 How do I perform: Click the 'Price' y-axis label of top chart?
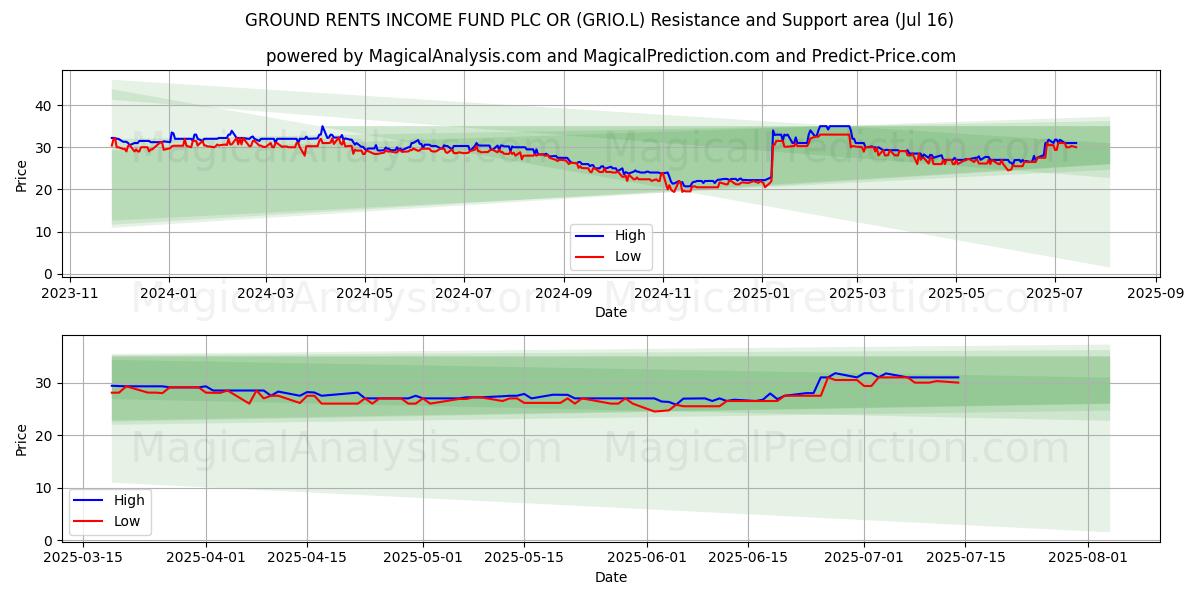pos(22,174)
